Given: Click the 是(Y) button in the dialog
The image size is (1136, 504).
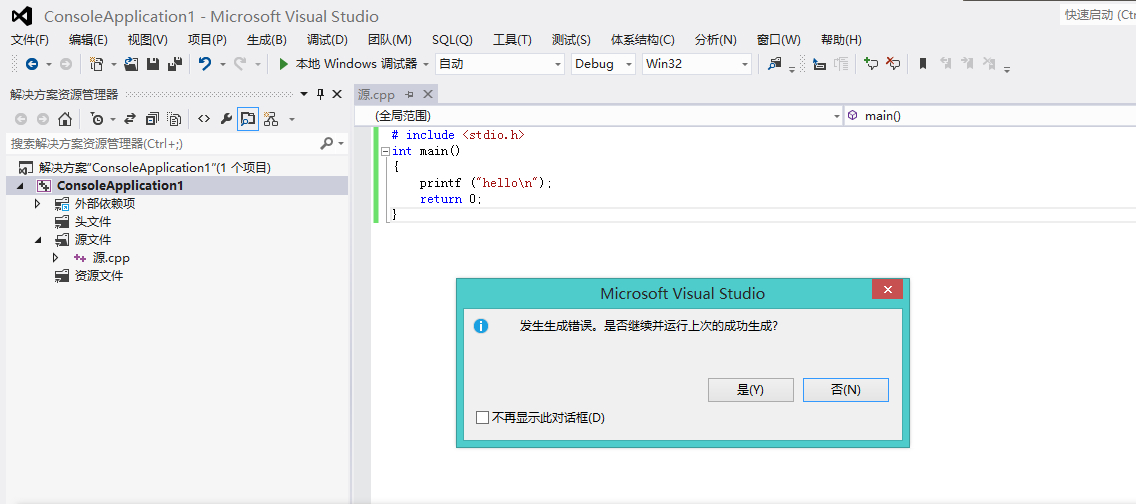Looking at the screenshot, I should (x=751, y=390).
